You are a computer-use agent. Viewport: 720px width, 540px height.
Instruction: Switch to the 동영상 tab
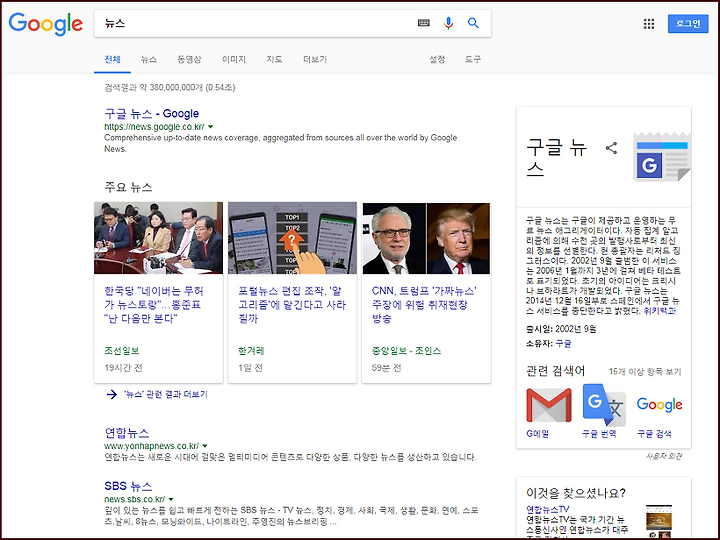tap(189, 60)
